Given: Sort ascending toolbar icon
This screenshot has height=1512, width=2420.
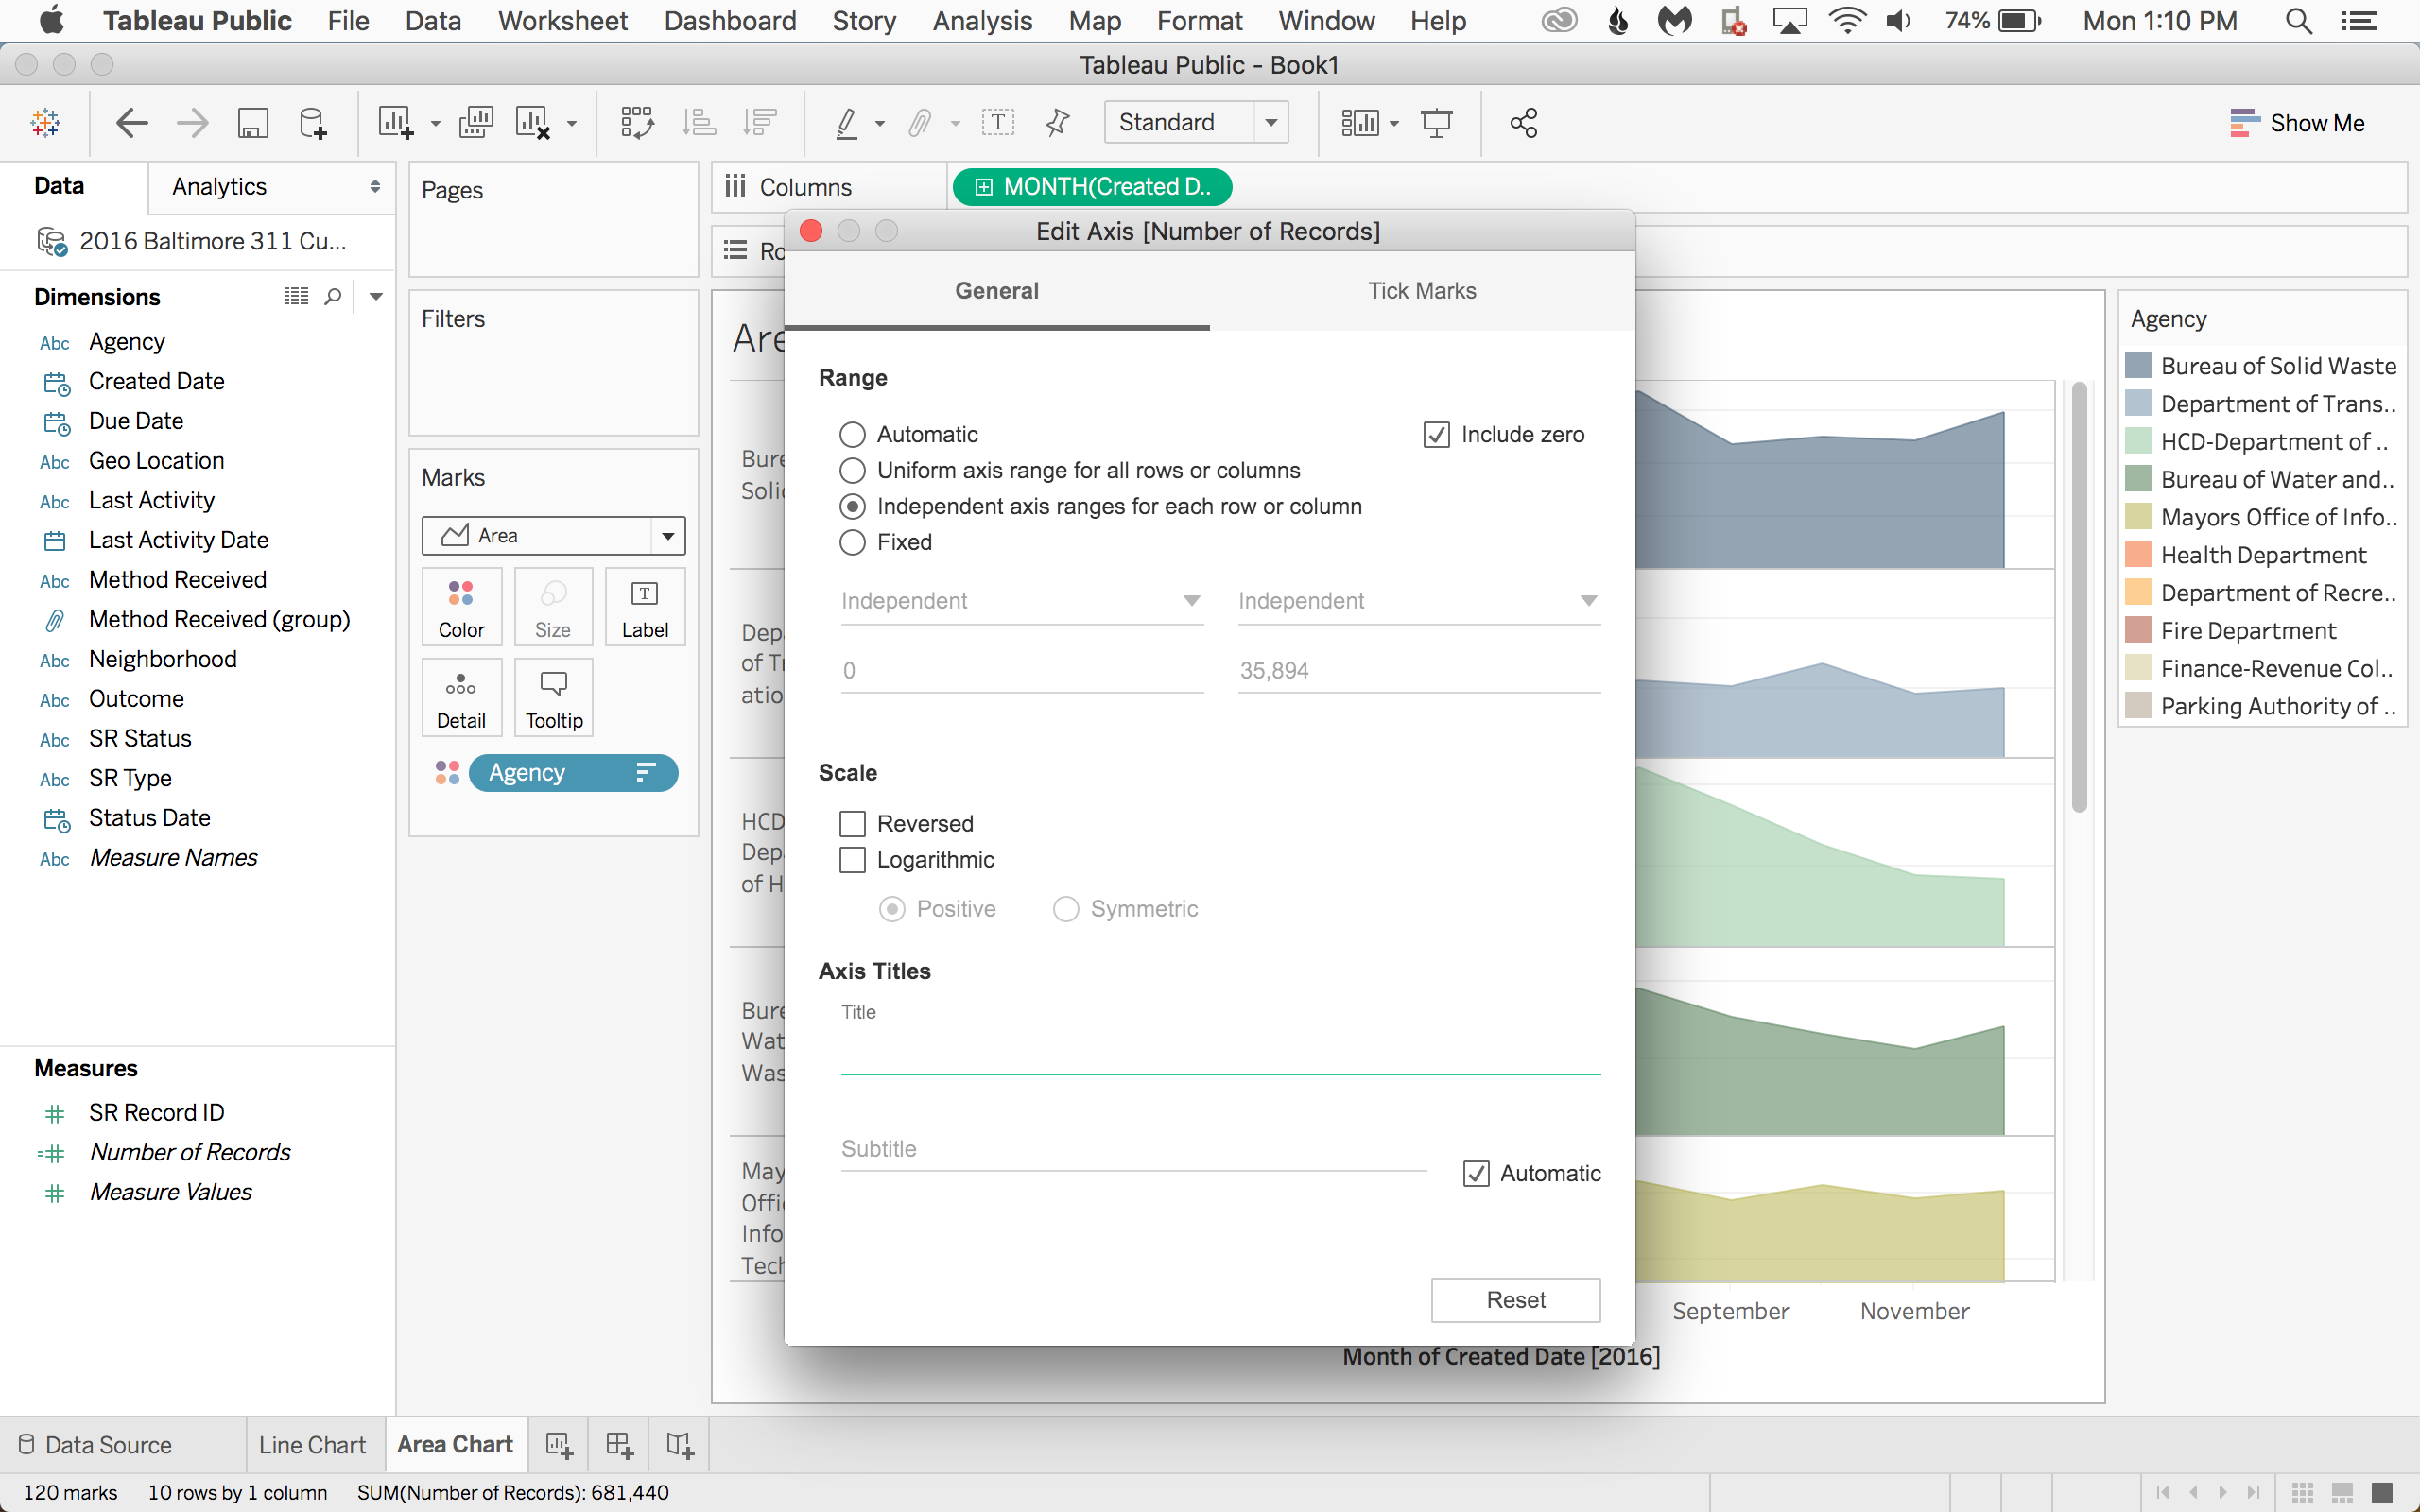Looking at the screenshot, I should tap(699, 123).
